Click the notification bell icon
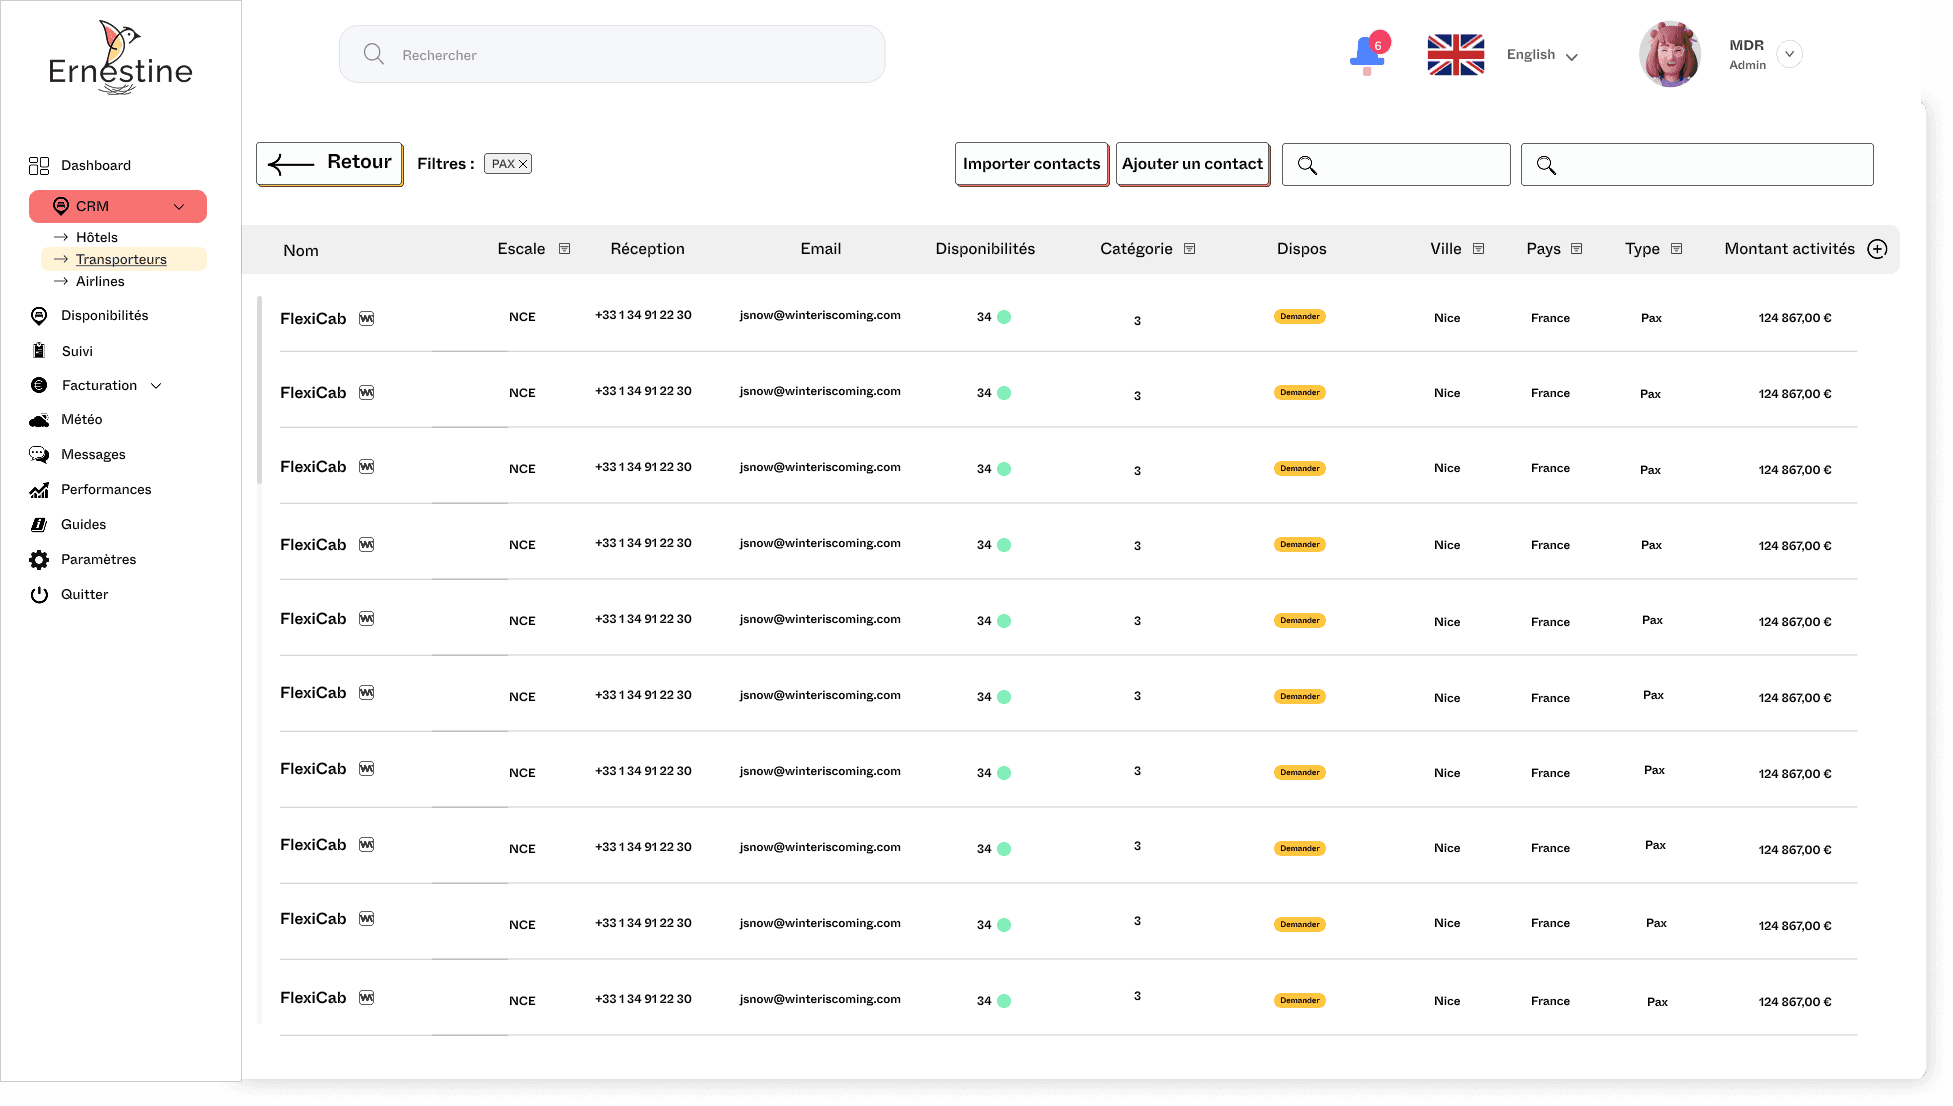1953x1106 pixels. [x=1366, y=54]
